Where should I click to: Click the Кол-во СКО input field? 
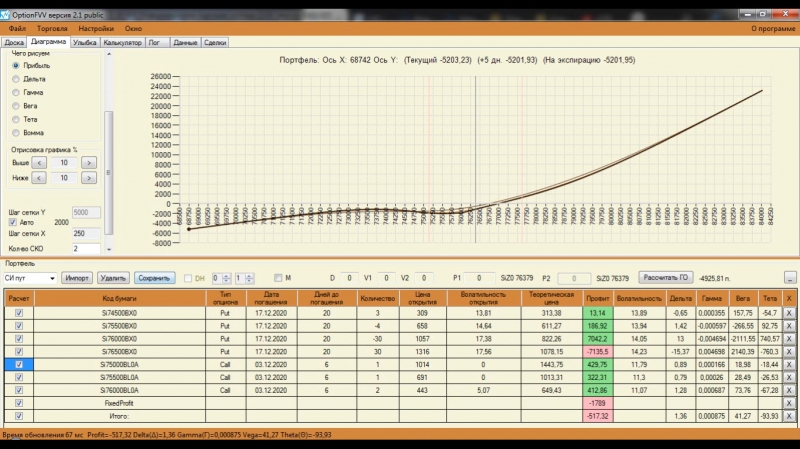point(86,248)
